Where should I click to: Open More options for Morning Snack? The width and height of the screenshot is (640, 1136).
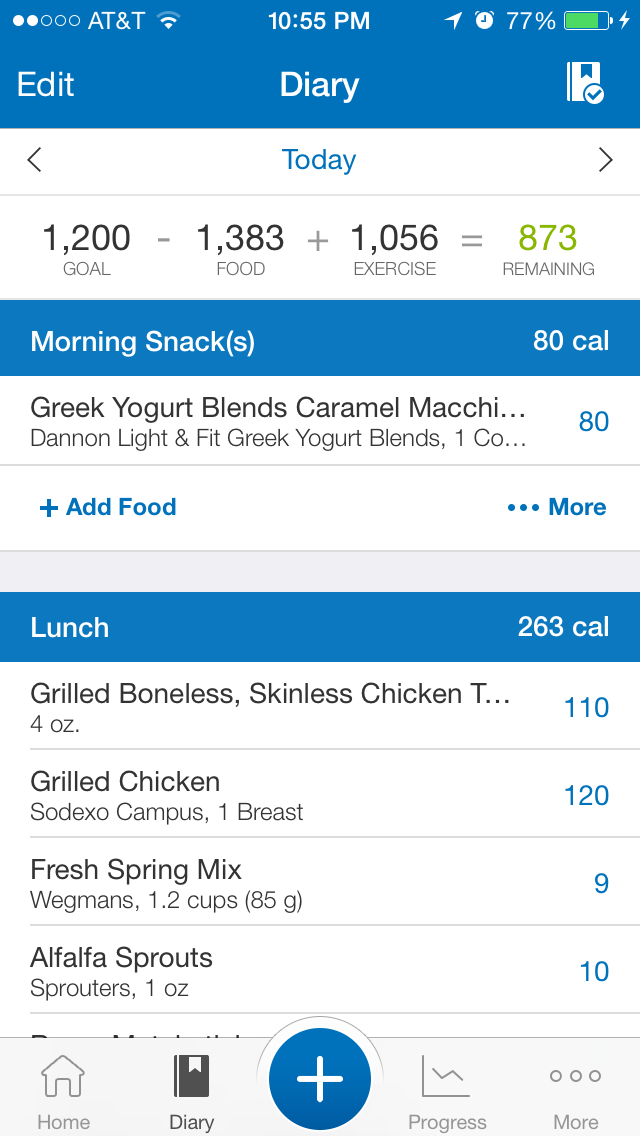point(557,507)
